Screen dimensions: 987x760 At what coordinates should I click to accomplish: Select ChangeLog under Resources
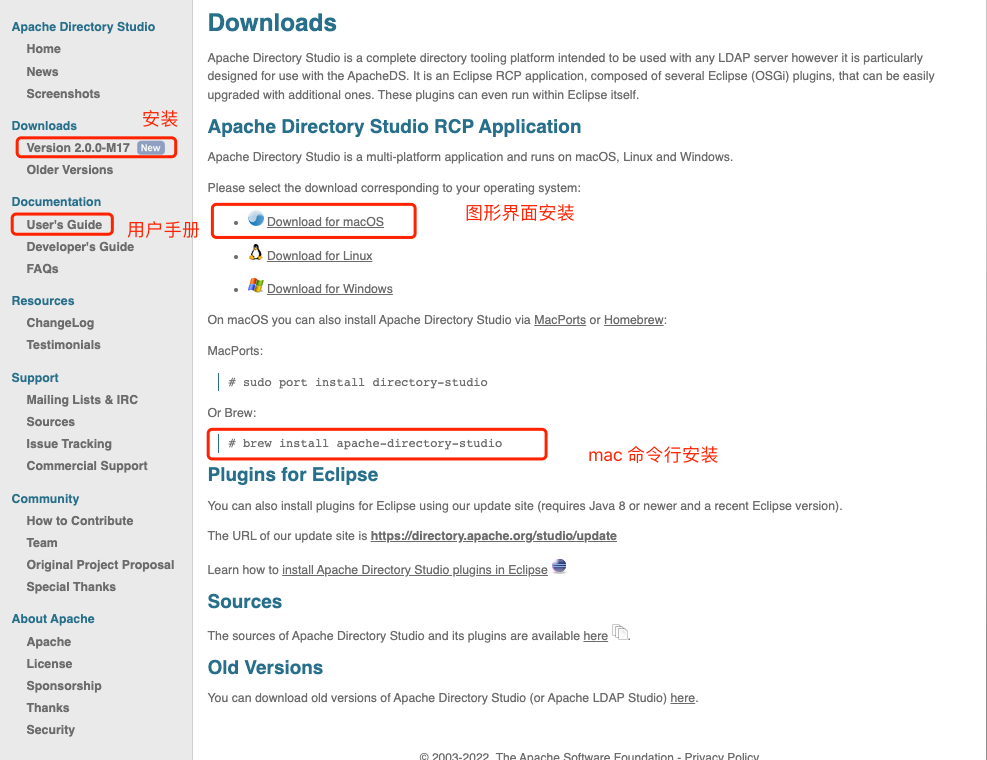pos(58,322)
